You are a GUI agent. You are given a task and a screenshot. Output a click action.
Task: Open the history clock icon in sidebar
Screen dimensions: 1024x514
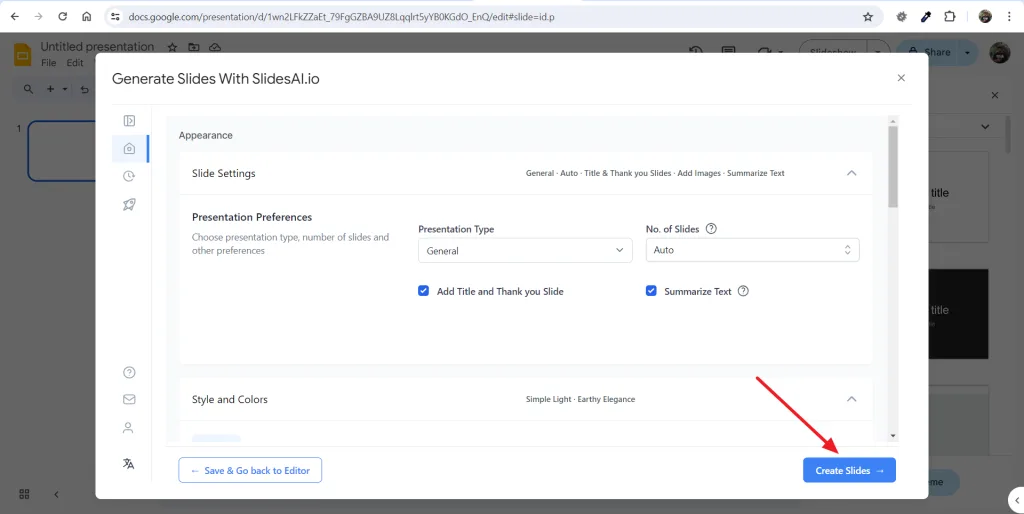pos(129,176)
